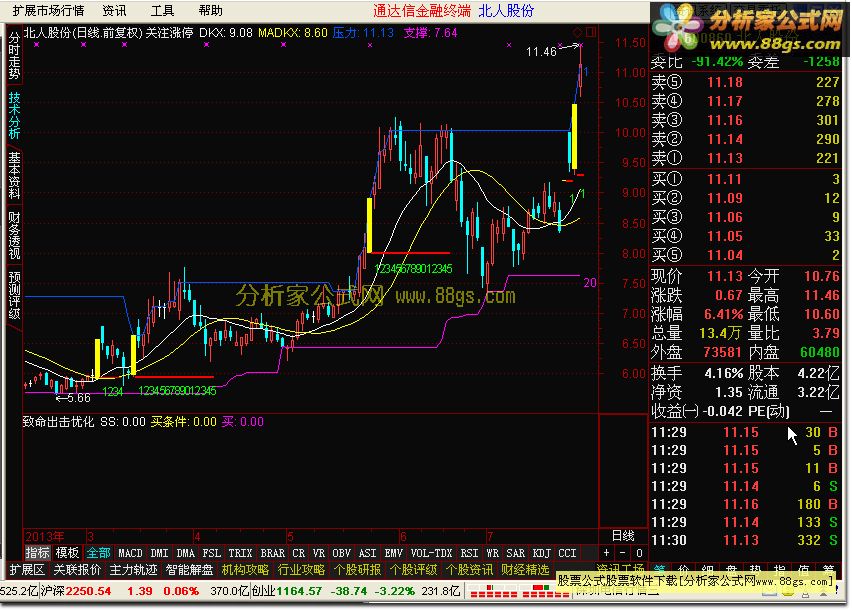Click the 11:30 tick row with 332 S

[745, 540]
